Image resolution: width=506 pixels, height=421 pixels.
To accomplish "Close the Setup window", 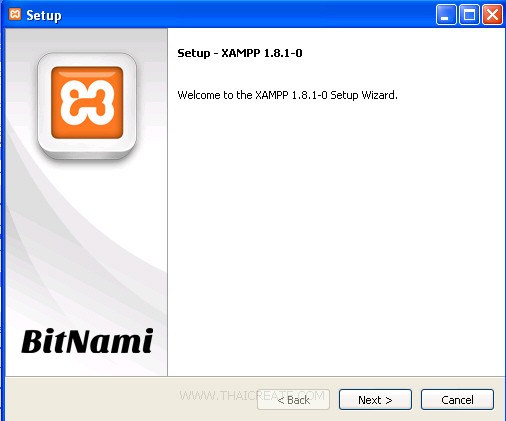I will click(x=492, y=15).
